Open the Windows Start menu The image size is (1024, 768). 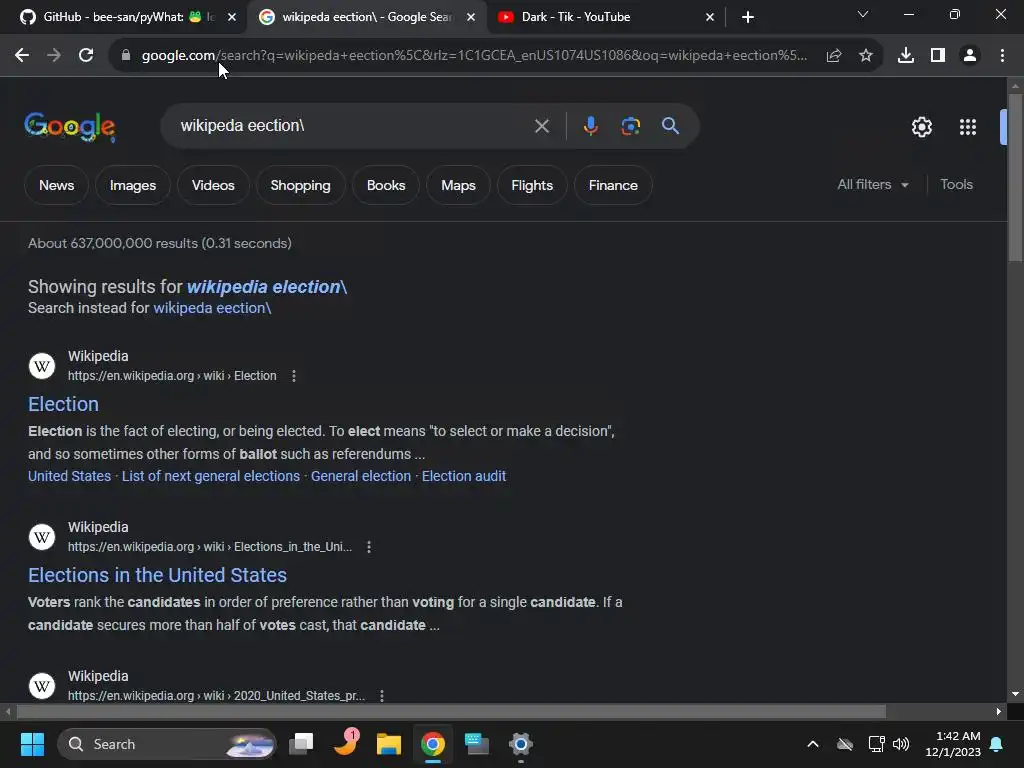click(32, 744)
